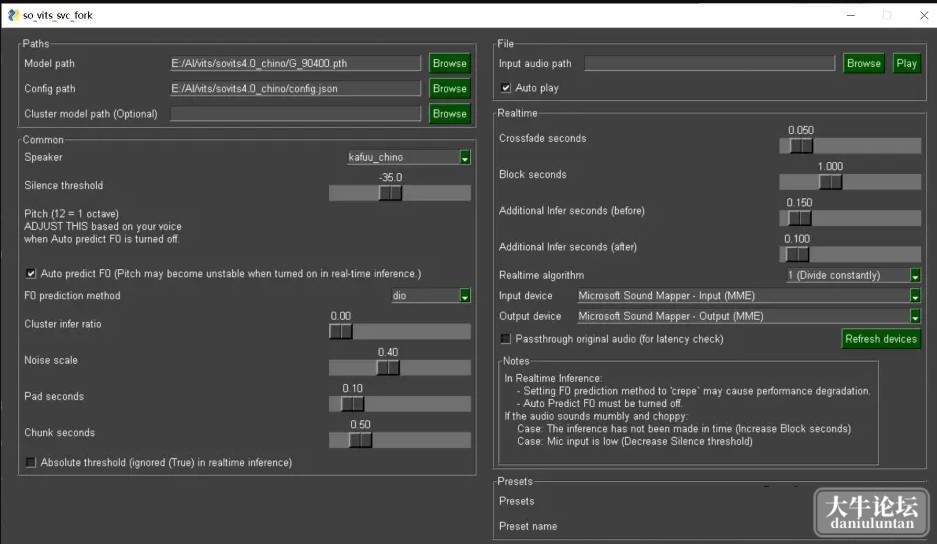Click the Pad seconds slider handle
This screenshot has height=544, width=937.
(352, 404)
